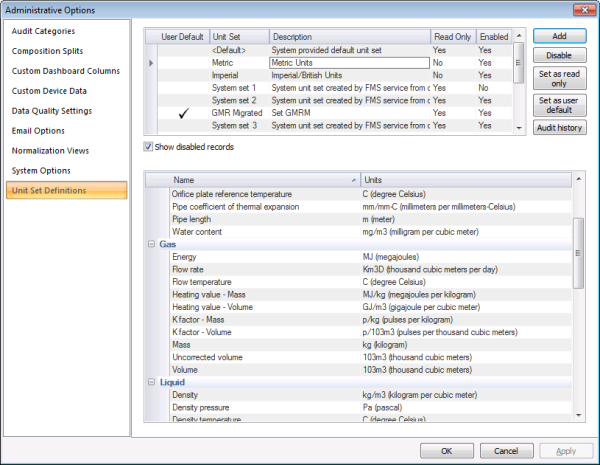Click the Apply button
600x465 pixels.
point(566,451)
